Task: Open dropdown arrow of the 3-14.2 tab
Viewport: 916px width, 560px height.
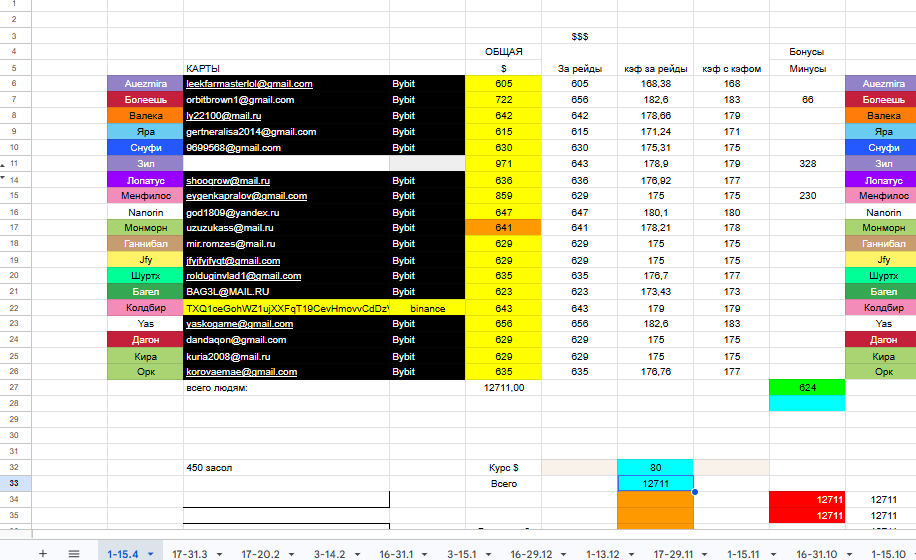Action: coord(358,554)
